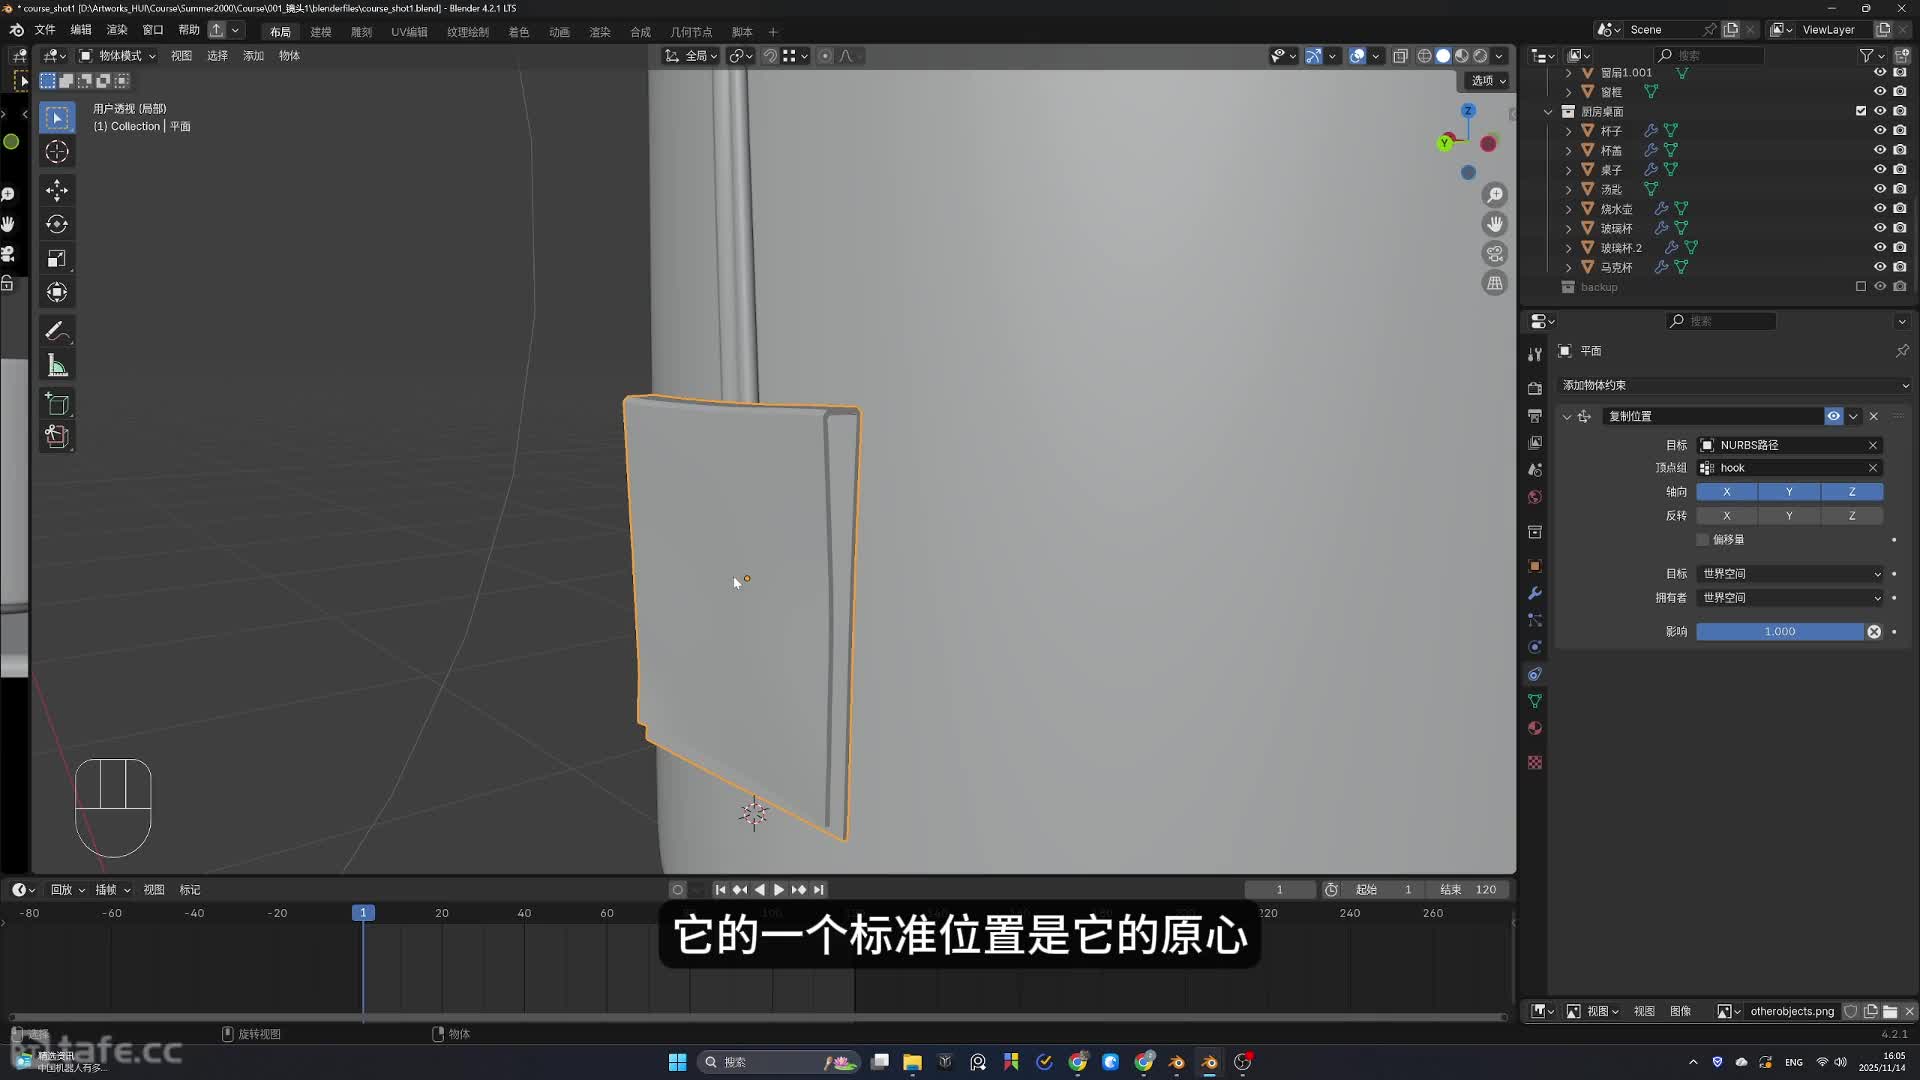Expand the 烧水壶 outliner item
The width and height of the screenshot is (1920, 1080).
click(x=1568, y=209)
